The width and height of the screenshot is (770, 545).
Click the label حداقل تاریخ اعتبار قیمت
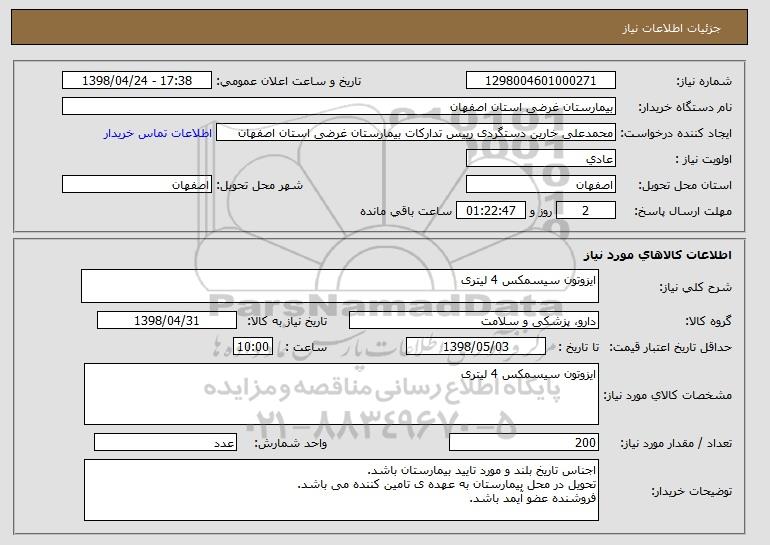[x=670, y=347]
